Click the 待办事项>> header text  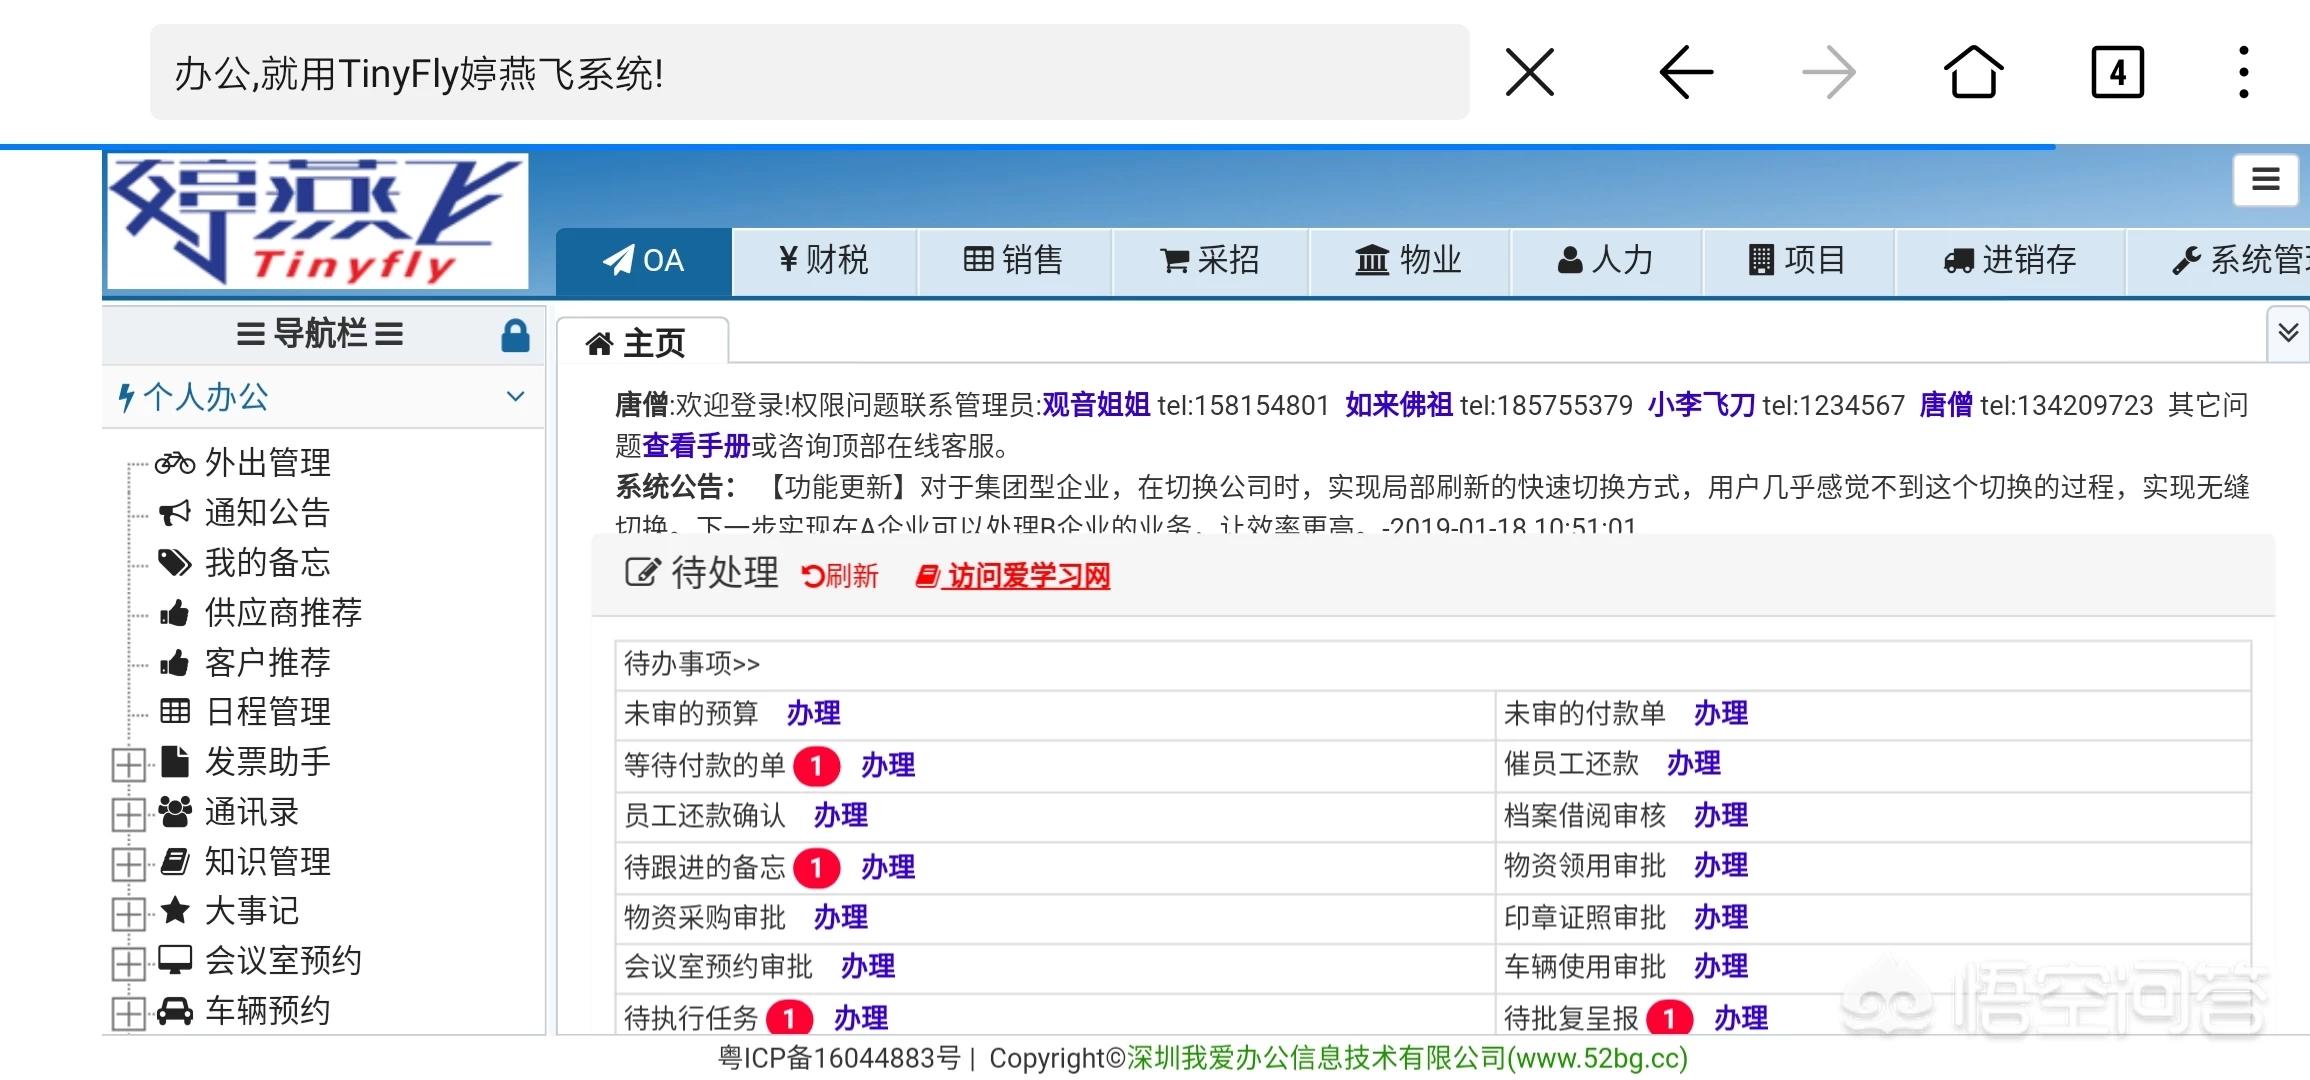(692, 664)
